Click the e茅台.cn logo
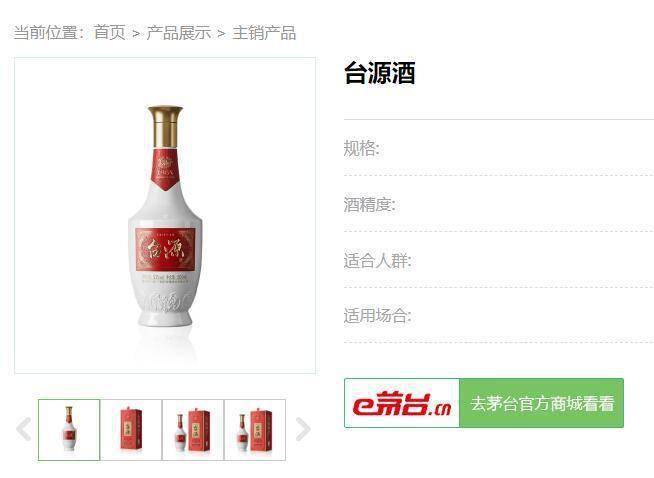This screenshot has height=478, width=654. coord(402,403)
